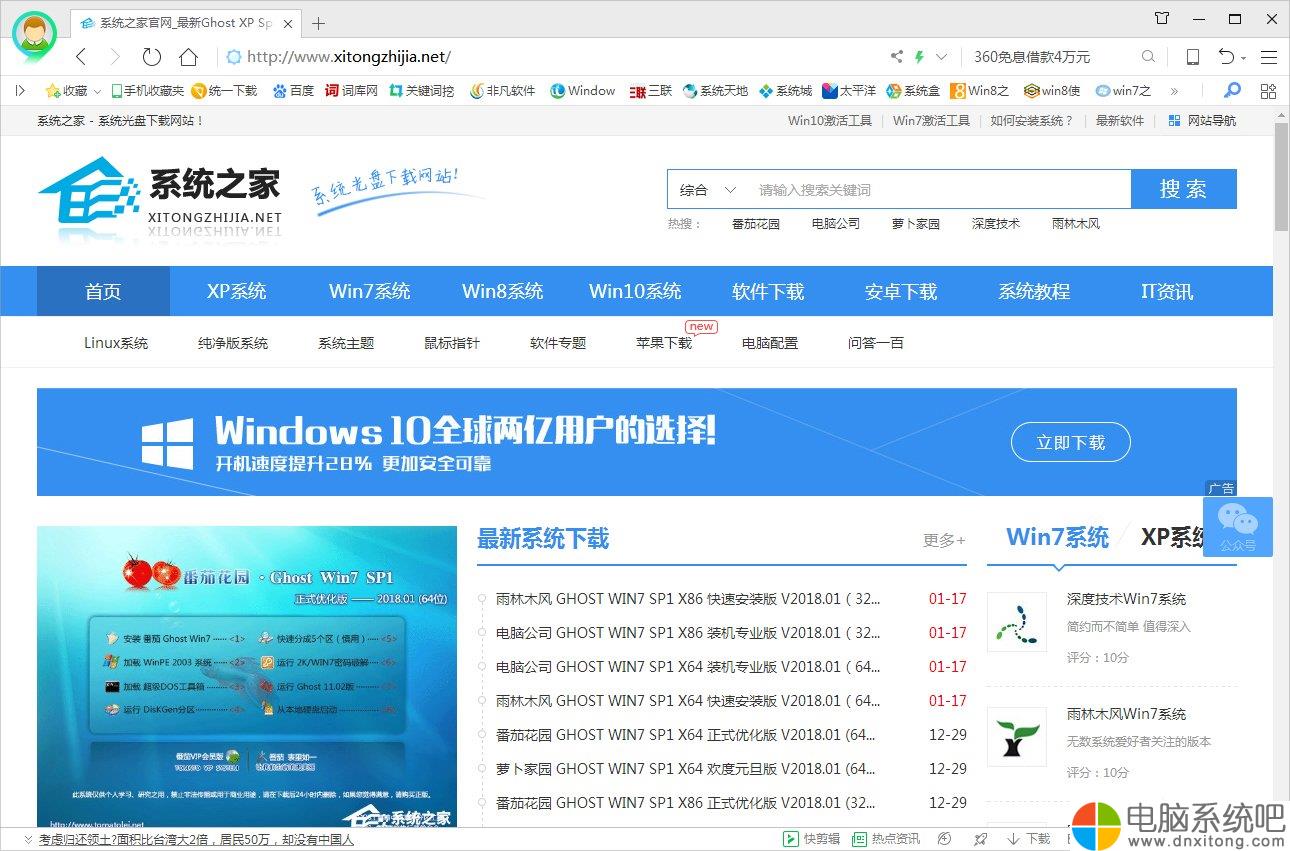The image size is (1290, 851).
Task: Open 雨林木风 GHOST WIN7 SP1 X86 快速安装版 entry
Action: click(688, 599)
